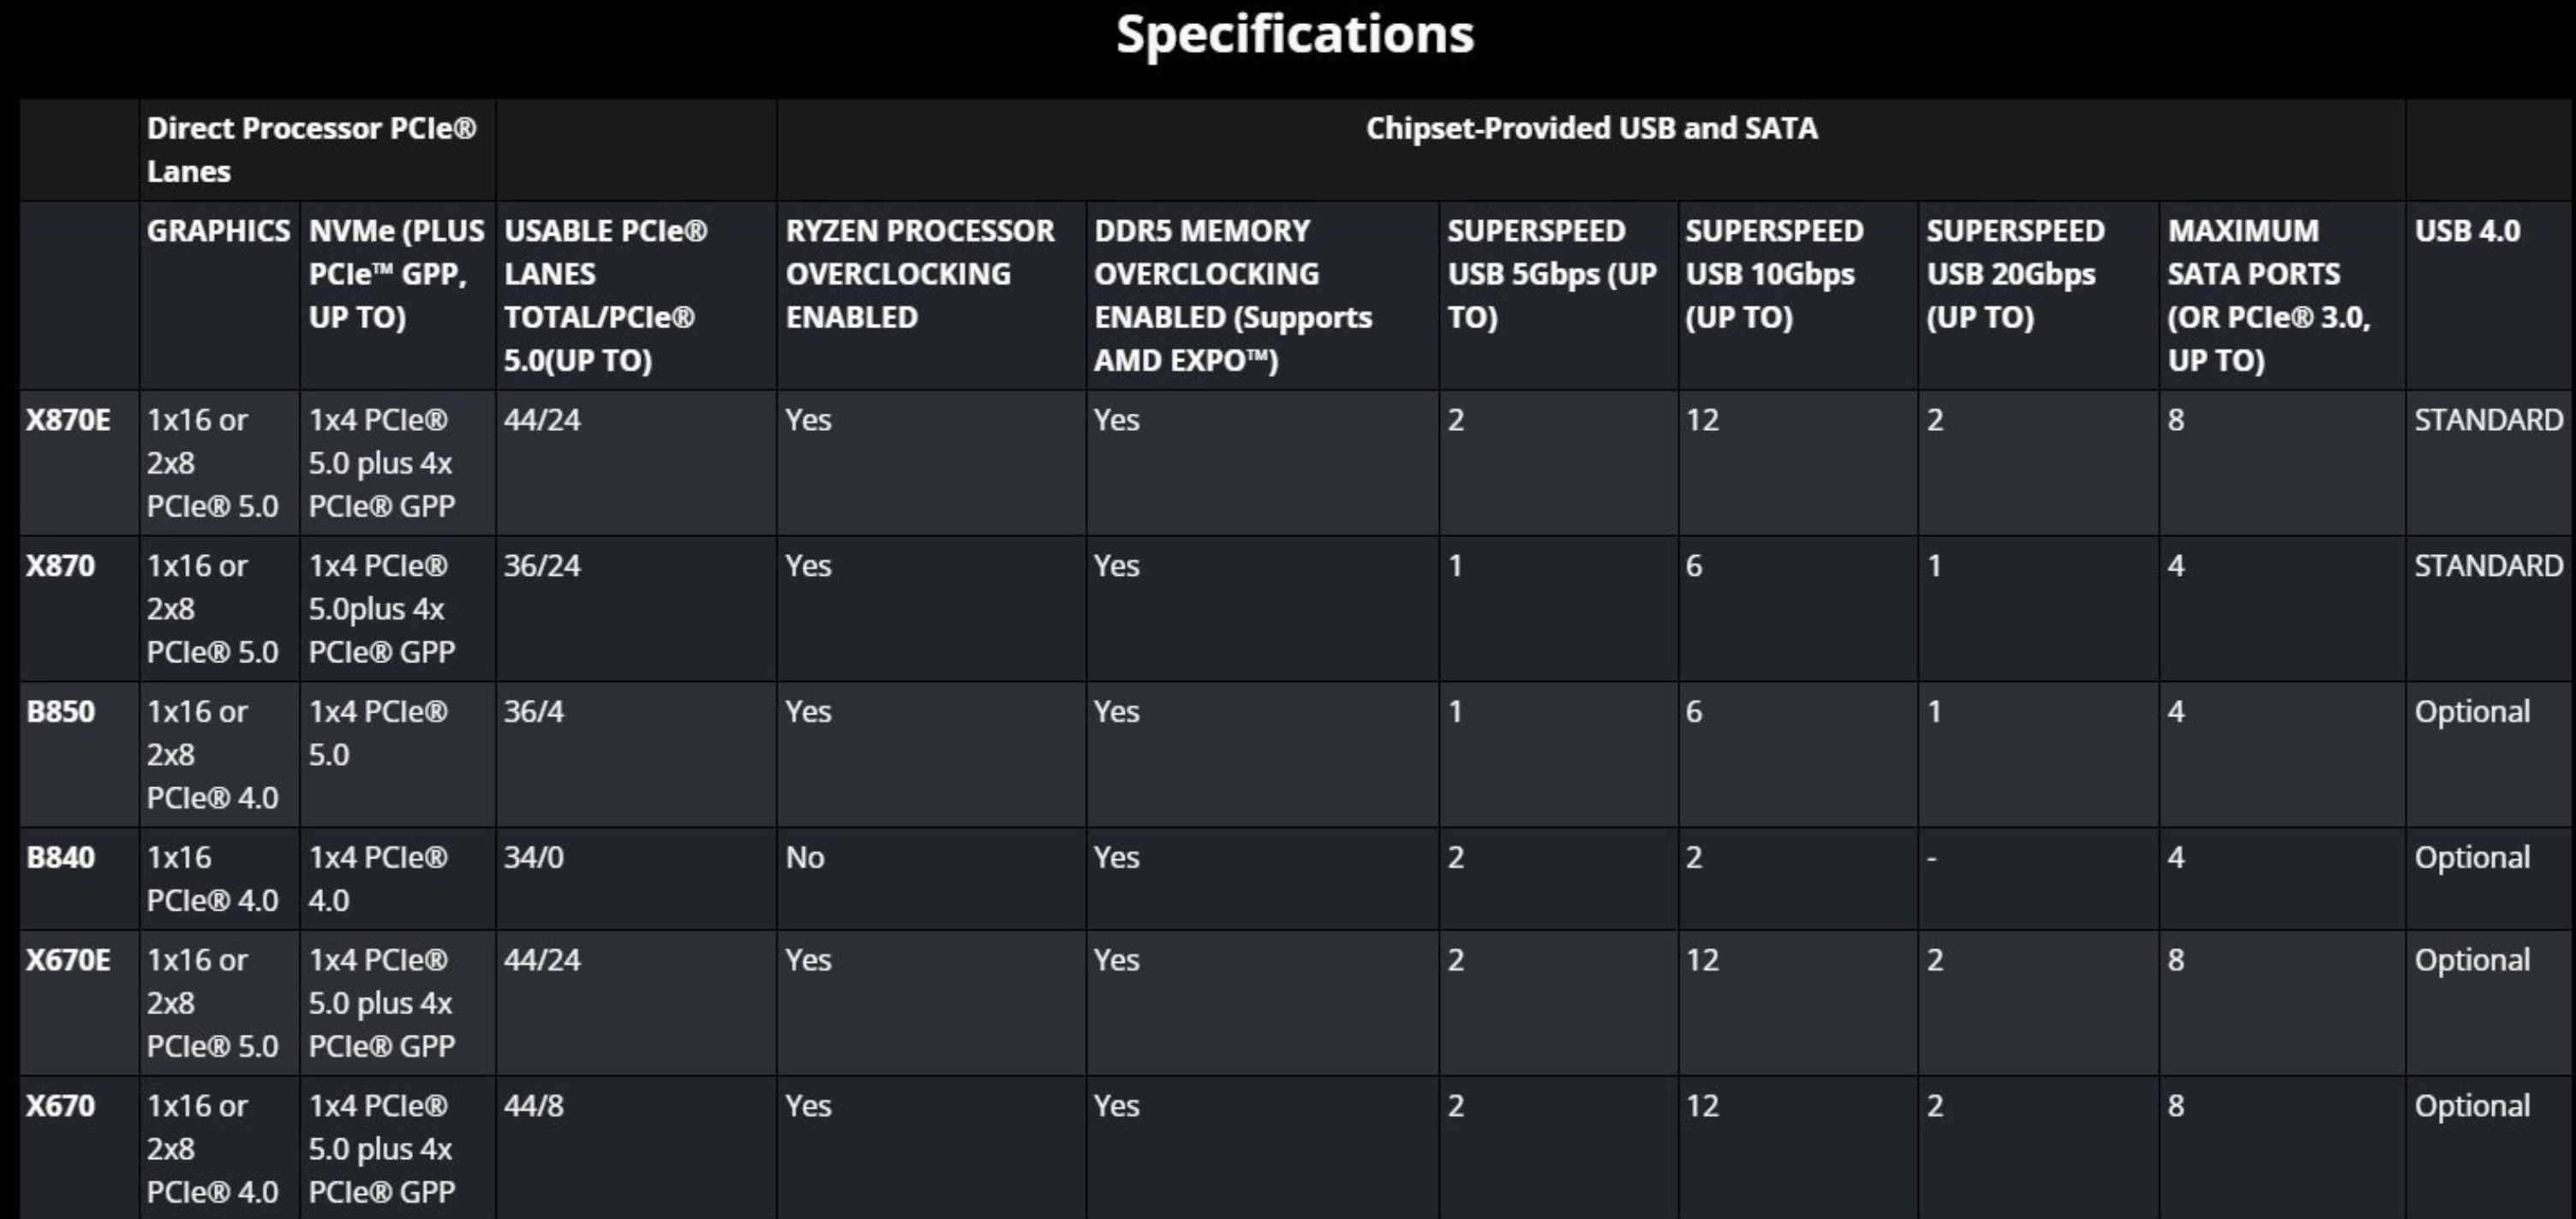Click the 36/24 lanes value for X870
This screenshot has height=1219, width=2576.
(x=542, y=566)
